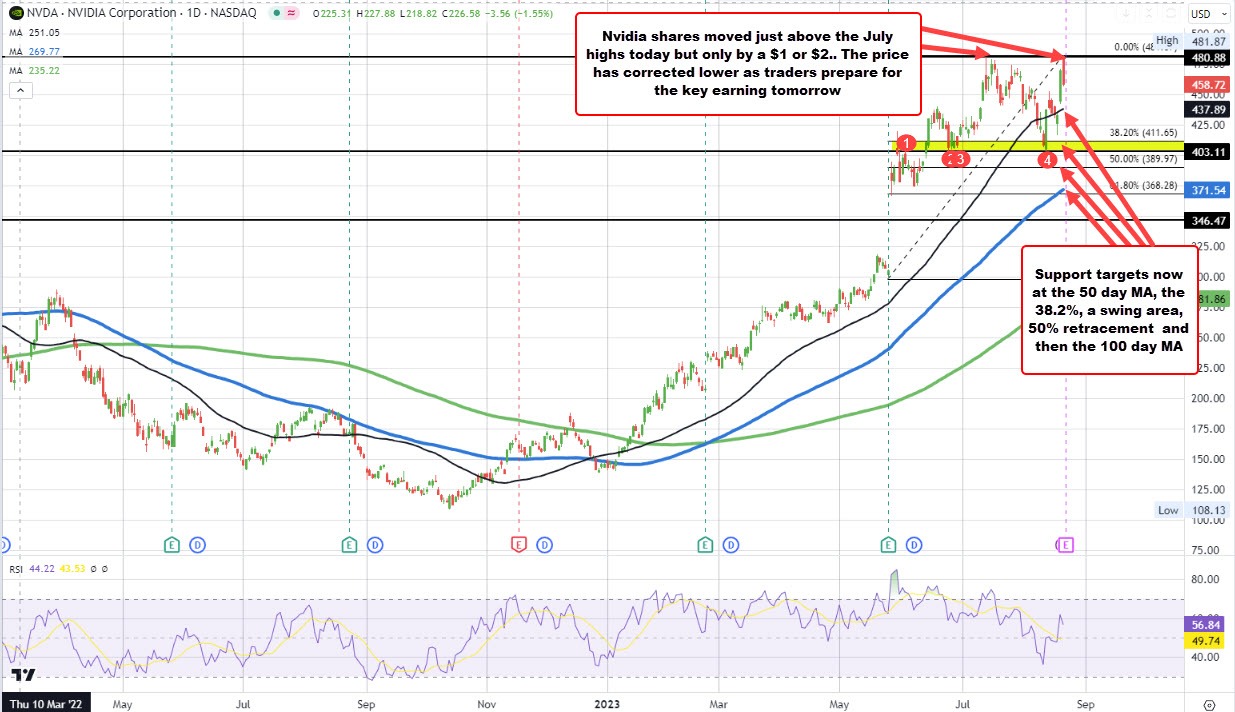This screenshot has width=1235, height=712.
Task: Click the red earnings E marker near November
Action: tap(519, 545)
